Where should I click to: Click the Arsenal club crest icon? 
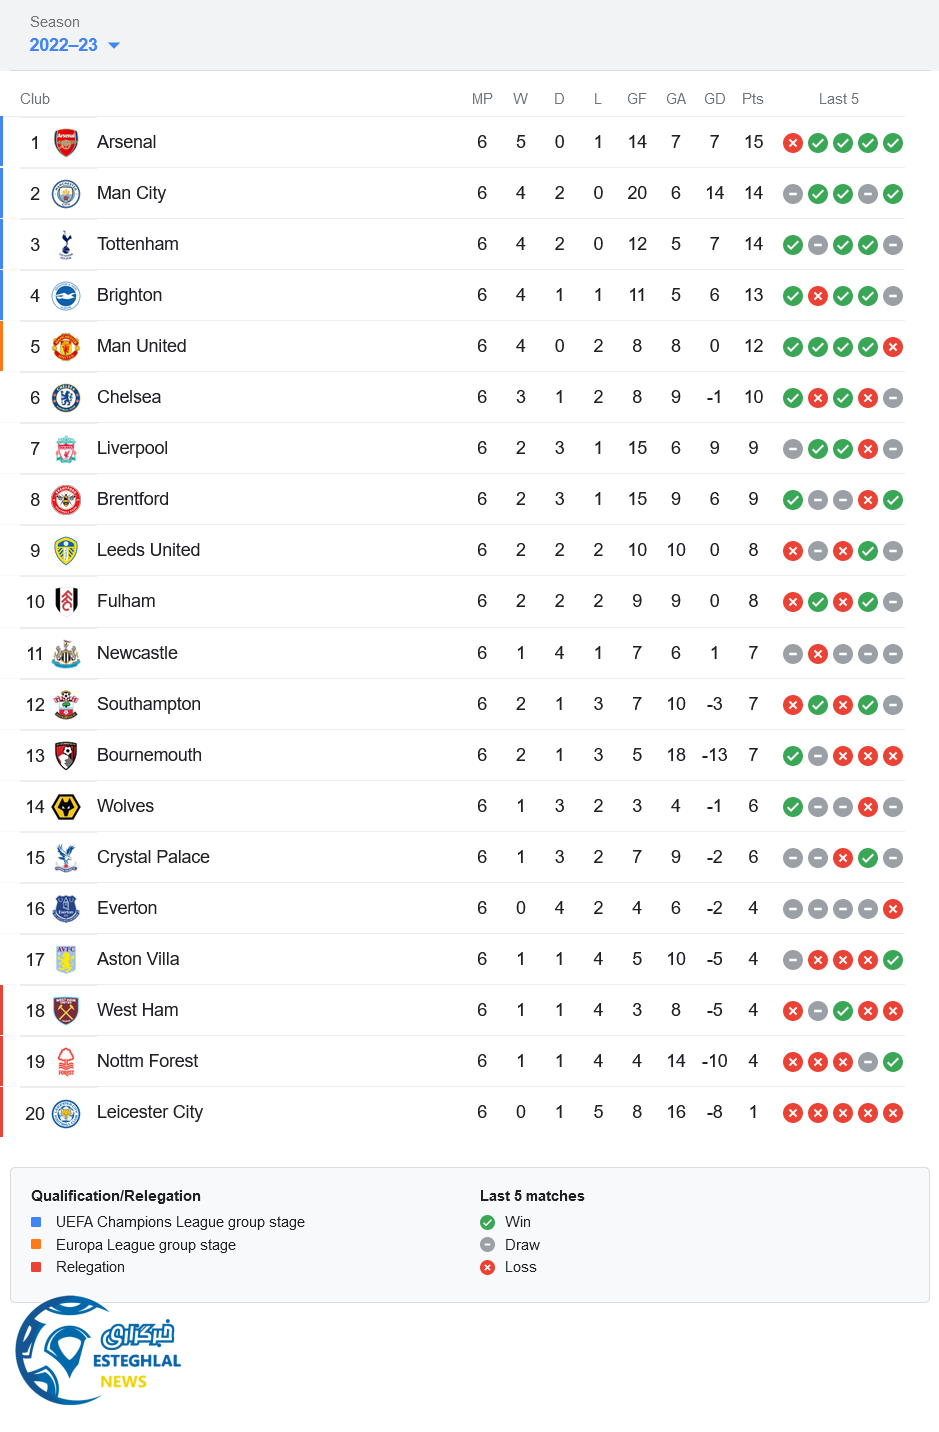pyautogui.click(x=66, y=142)
